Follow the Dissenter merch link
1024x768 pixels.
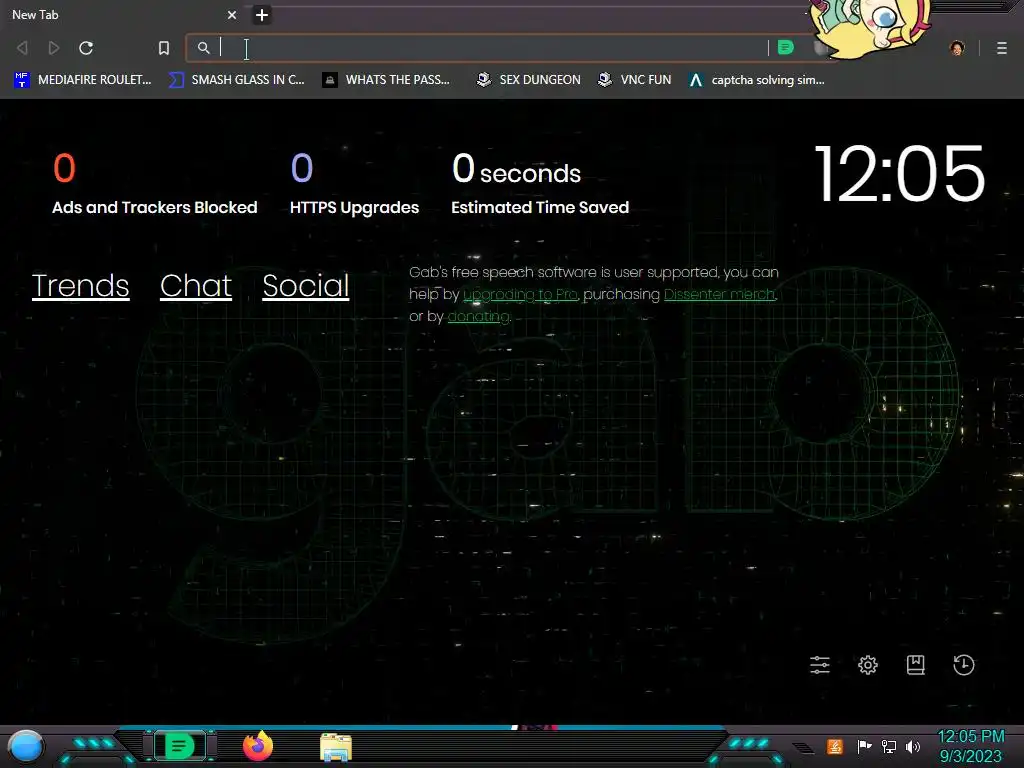(x=720, y=295)
